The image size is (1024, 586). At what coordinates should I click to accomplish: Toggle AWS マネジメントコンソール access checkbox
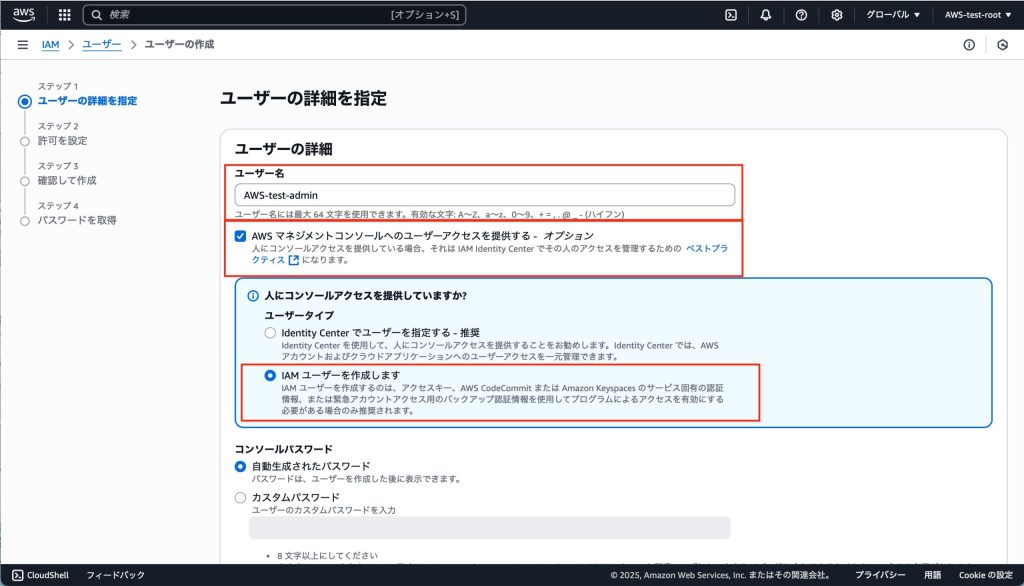point(240,236)
